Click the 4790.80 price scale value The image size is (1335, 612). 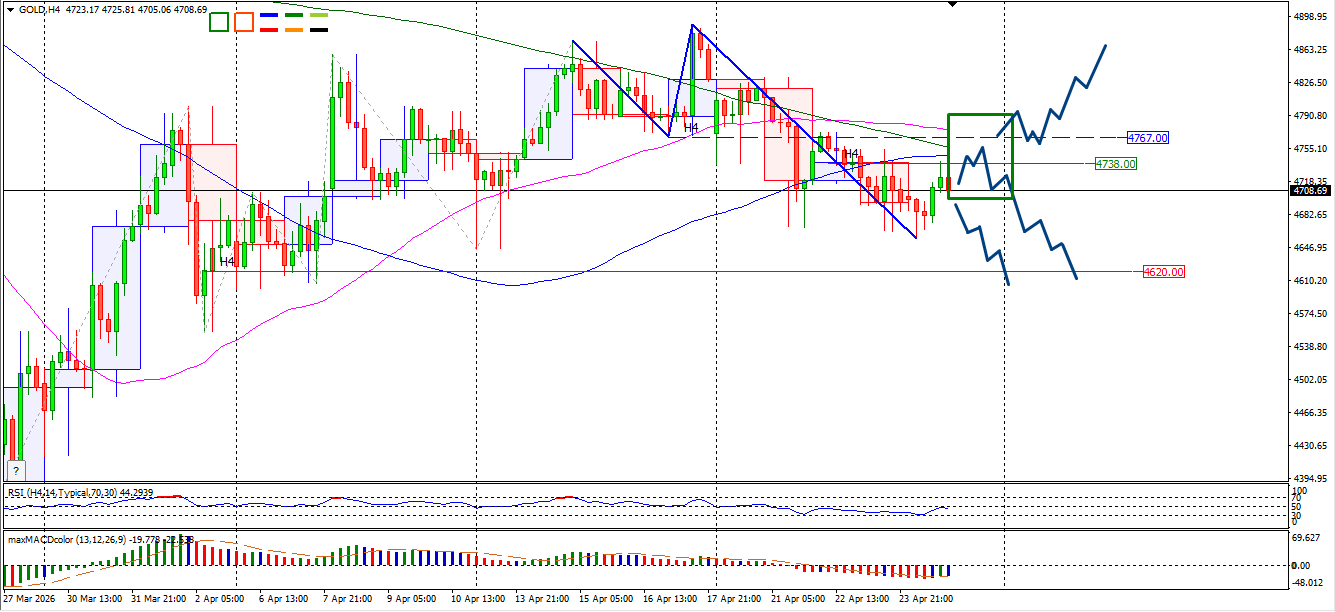(1309, 116)
